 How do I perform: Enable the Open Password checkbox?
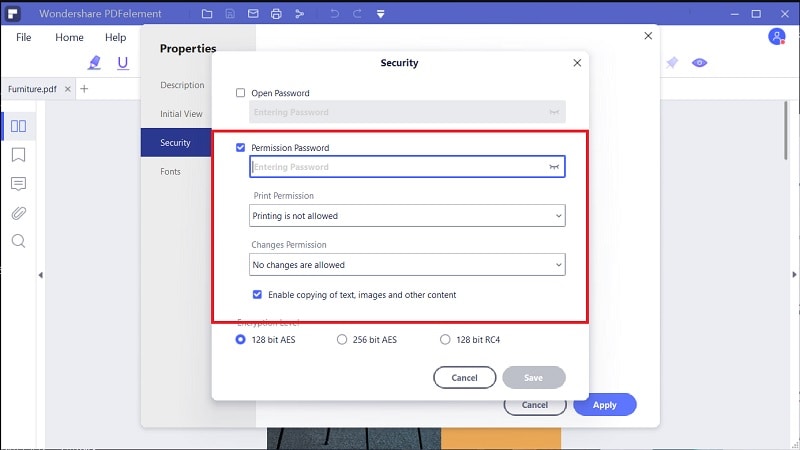[x=240, y=93]
